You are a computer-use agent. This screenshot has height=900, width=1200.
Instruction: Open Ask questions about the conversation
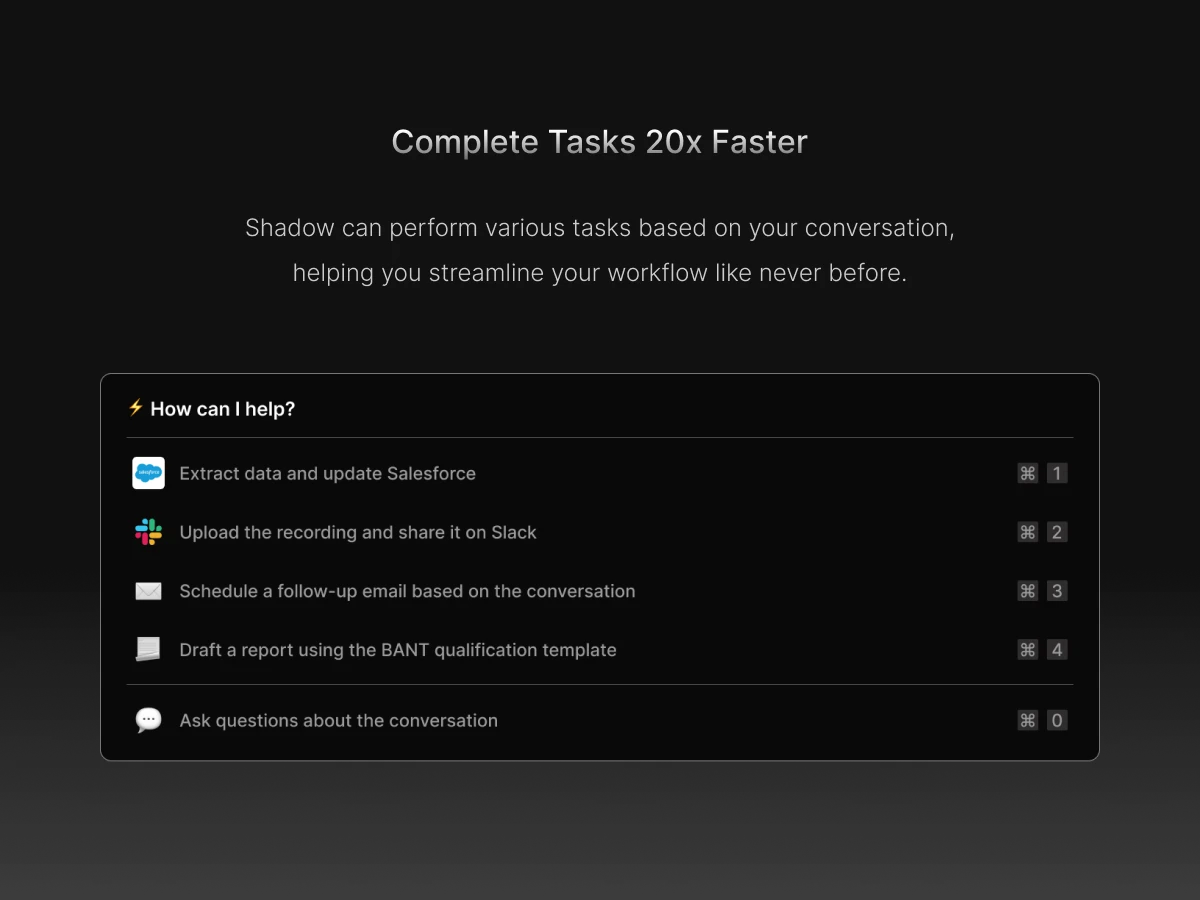click(x=600, y=720)
